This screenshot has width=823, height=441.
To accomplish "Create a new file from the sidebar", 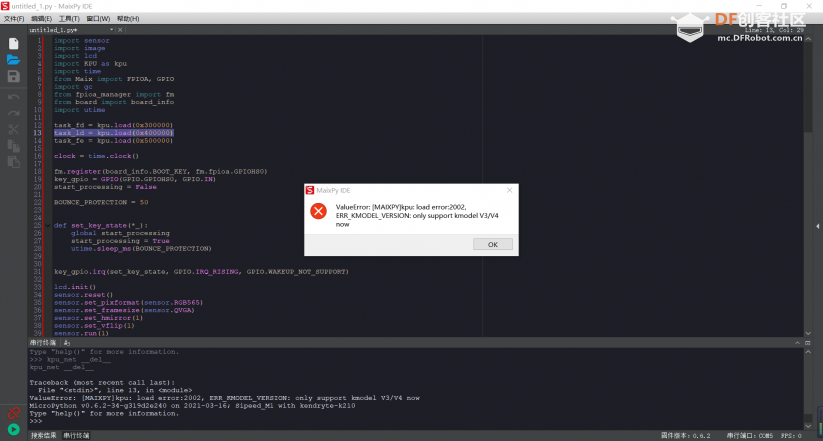I will click(14, 43).
